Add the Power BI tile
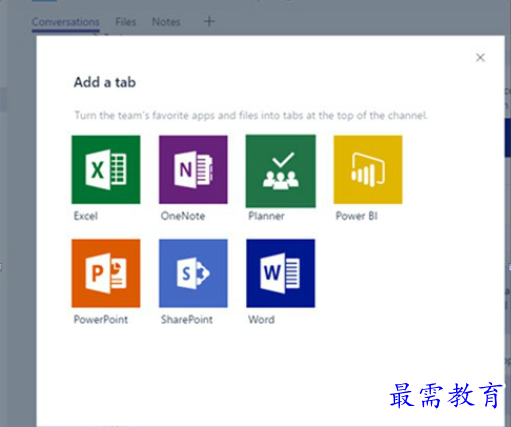The image size is (511, 427). tap(368, 170)
